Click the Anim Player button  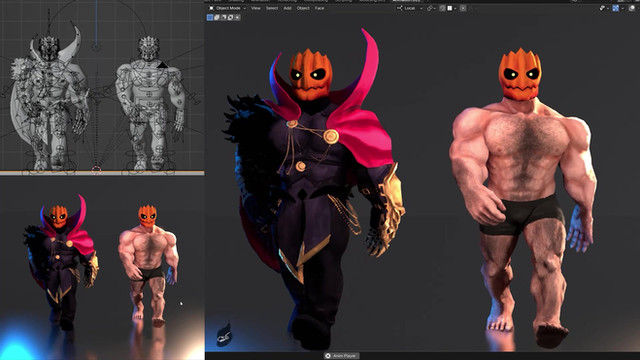point(342,356)
